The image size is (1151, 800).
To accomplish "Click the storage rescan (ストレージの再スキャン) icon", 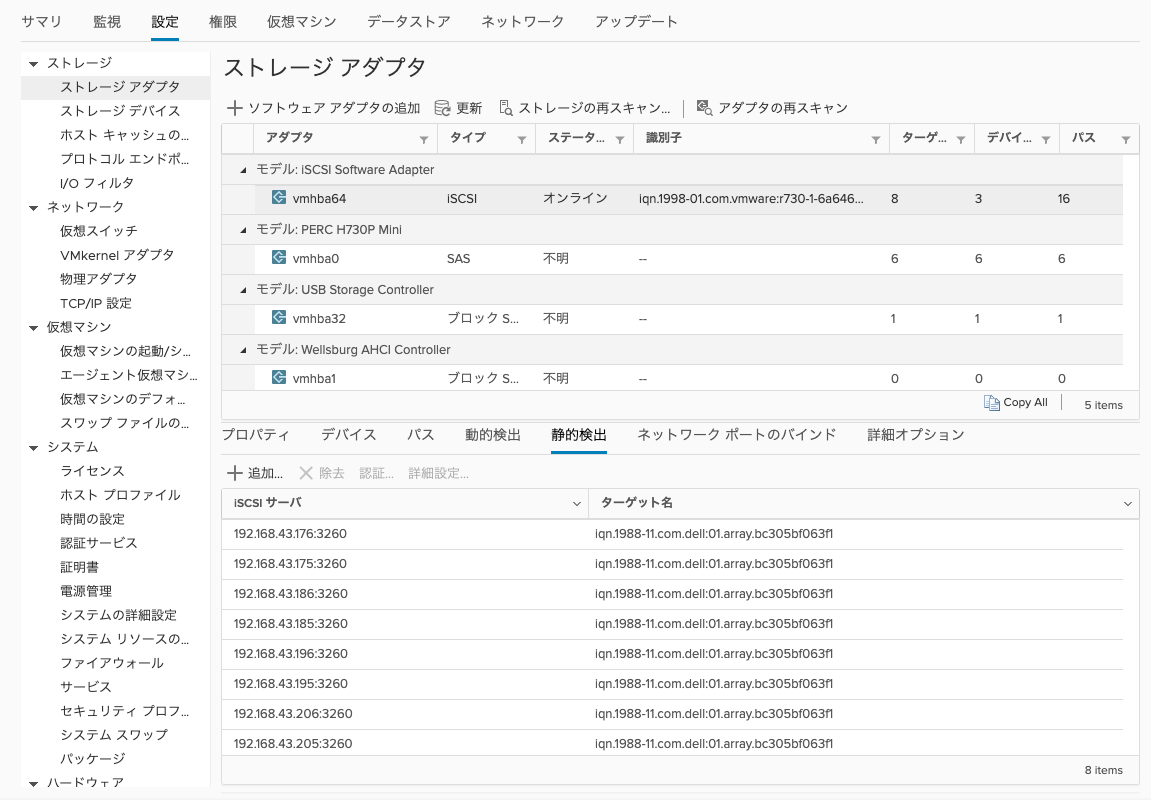I will tap(506, 108).
